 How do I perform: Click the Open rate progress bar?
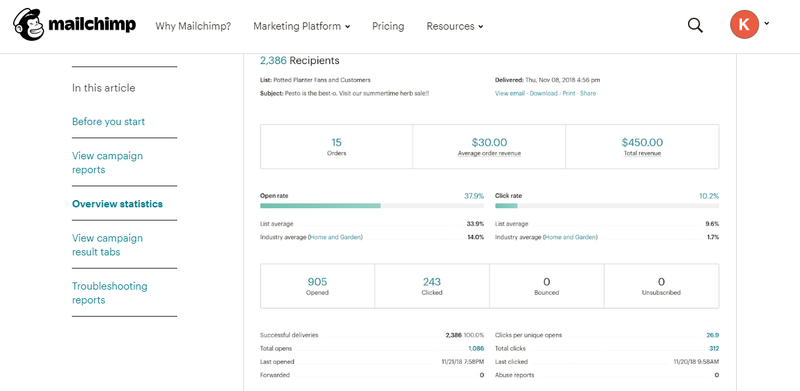tap(372, 206)
